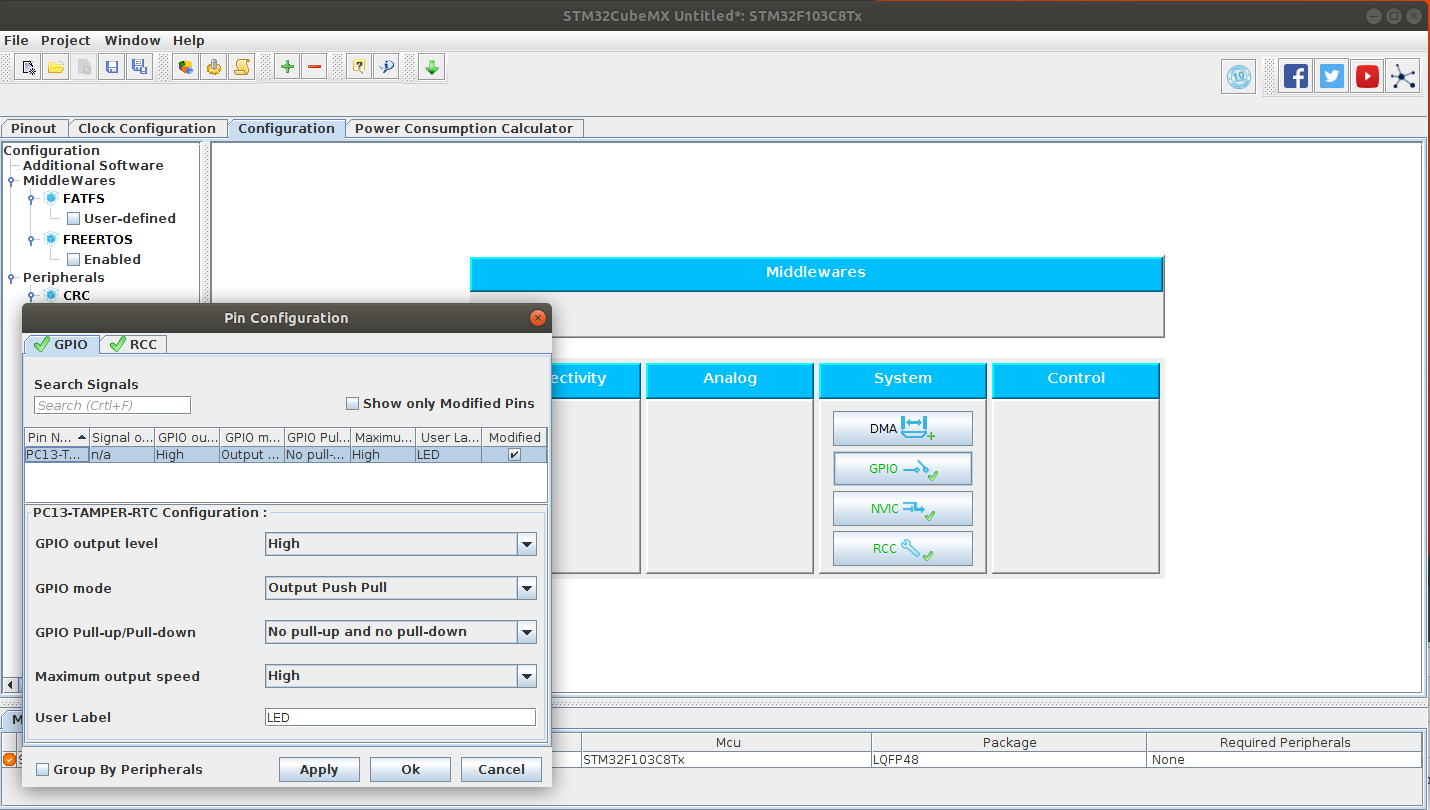Image resolution: width=1430 pixels, height=810 pixels.
Task: Open the Window menu
Action: 132,40
